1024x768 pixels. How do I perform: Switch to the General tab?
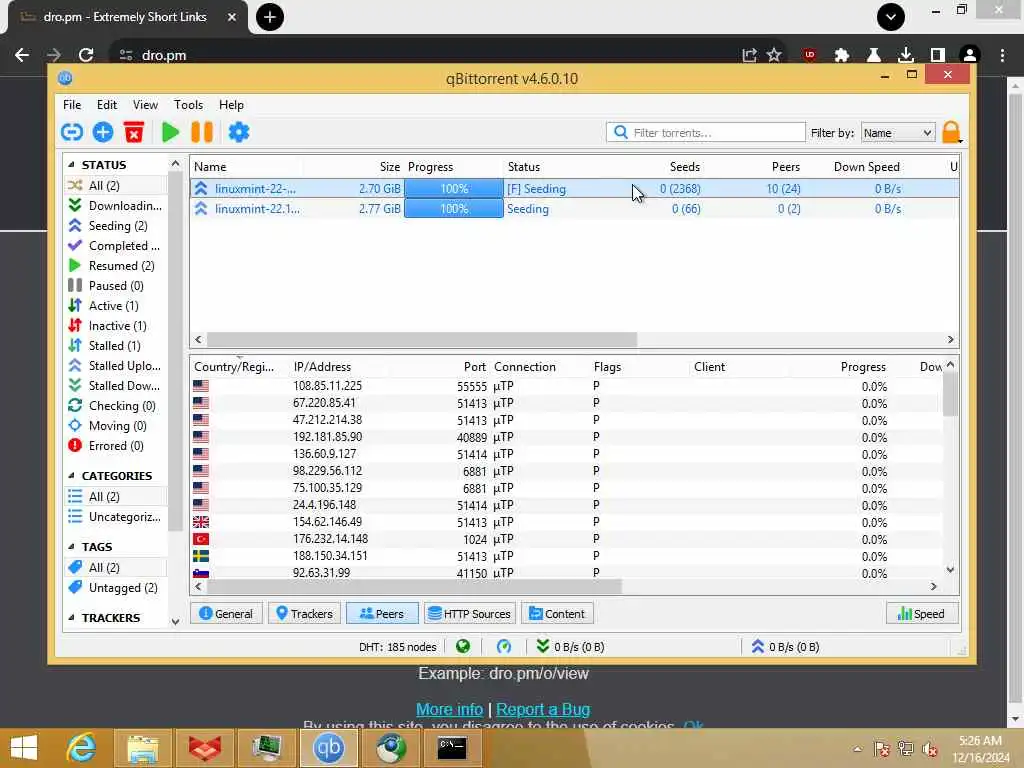(226, 613)
